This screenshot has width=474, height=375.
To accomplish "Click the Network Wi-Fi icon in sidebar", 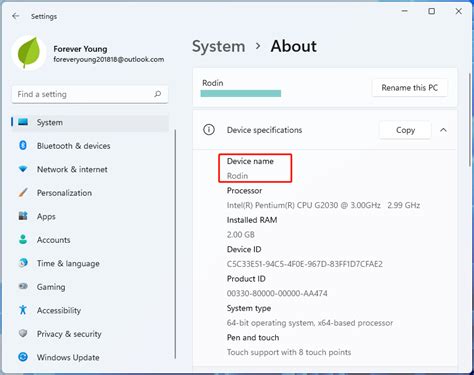I will 23,169.
